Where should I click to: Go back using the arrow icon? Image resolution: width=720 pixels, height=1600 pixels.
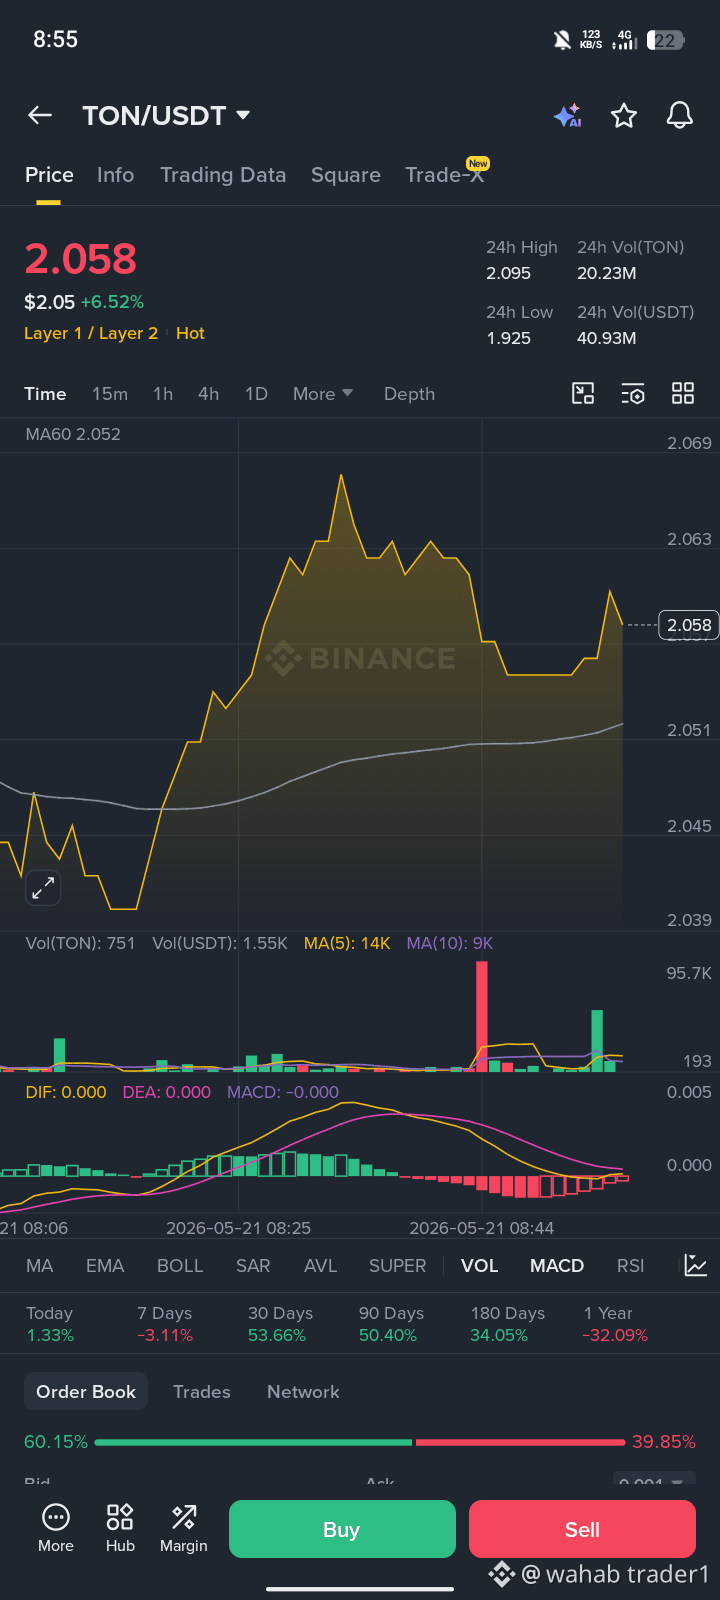pyautogui.click(x=40, y=116)
